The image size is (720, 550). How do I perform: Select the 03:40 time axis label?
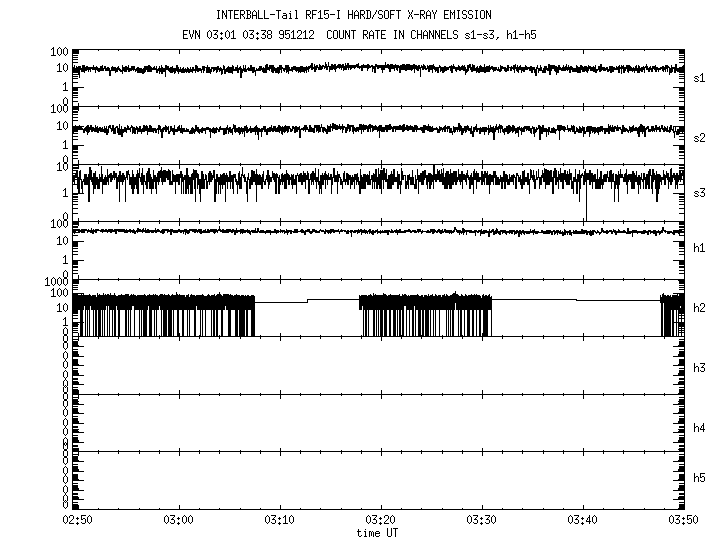click(x=583, y=521)
